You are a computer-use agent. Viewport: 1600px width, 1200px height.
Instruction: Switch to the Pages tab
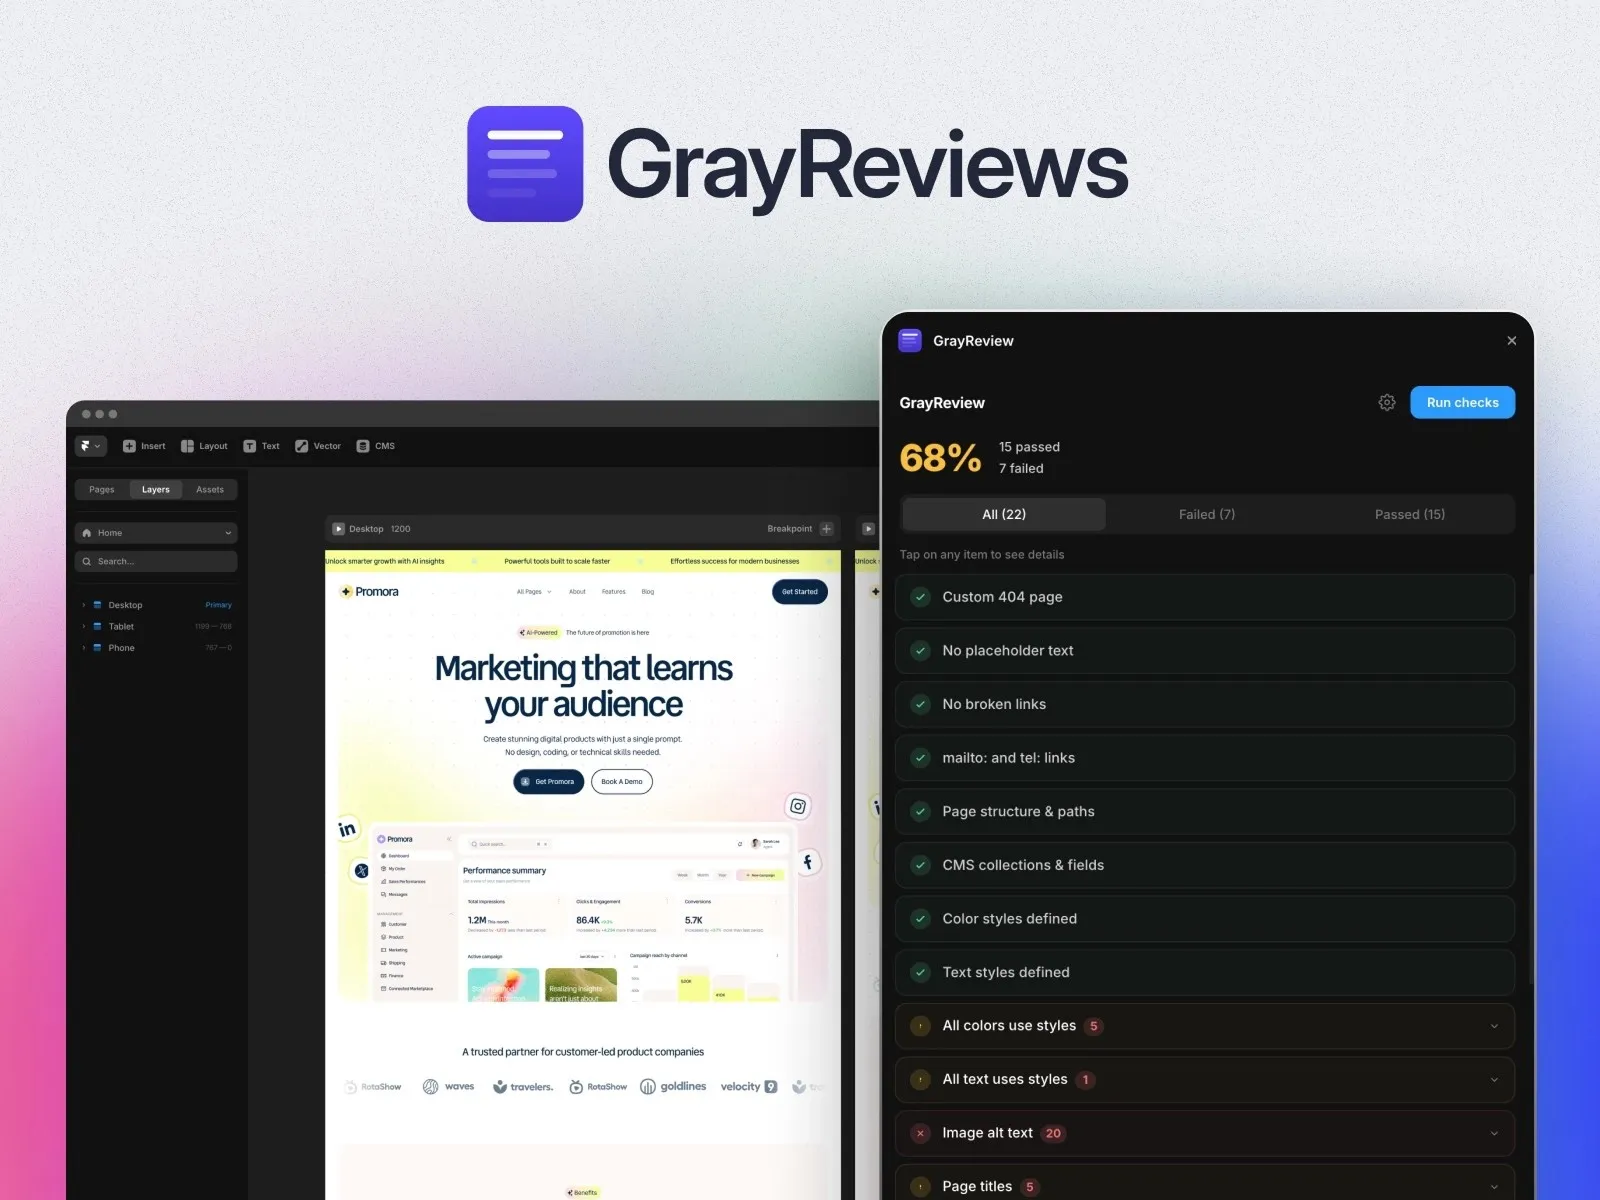[x=102, y=490]
